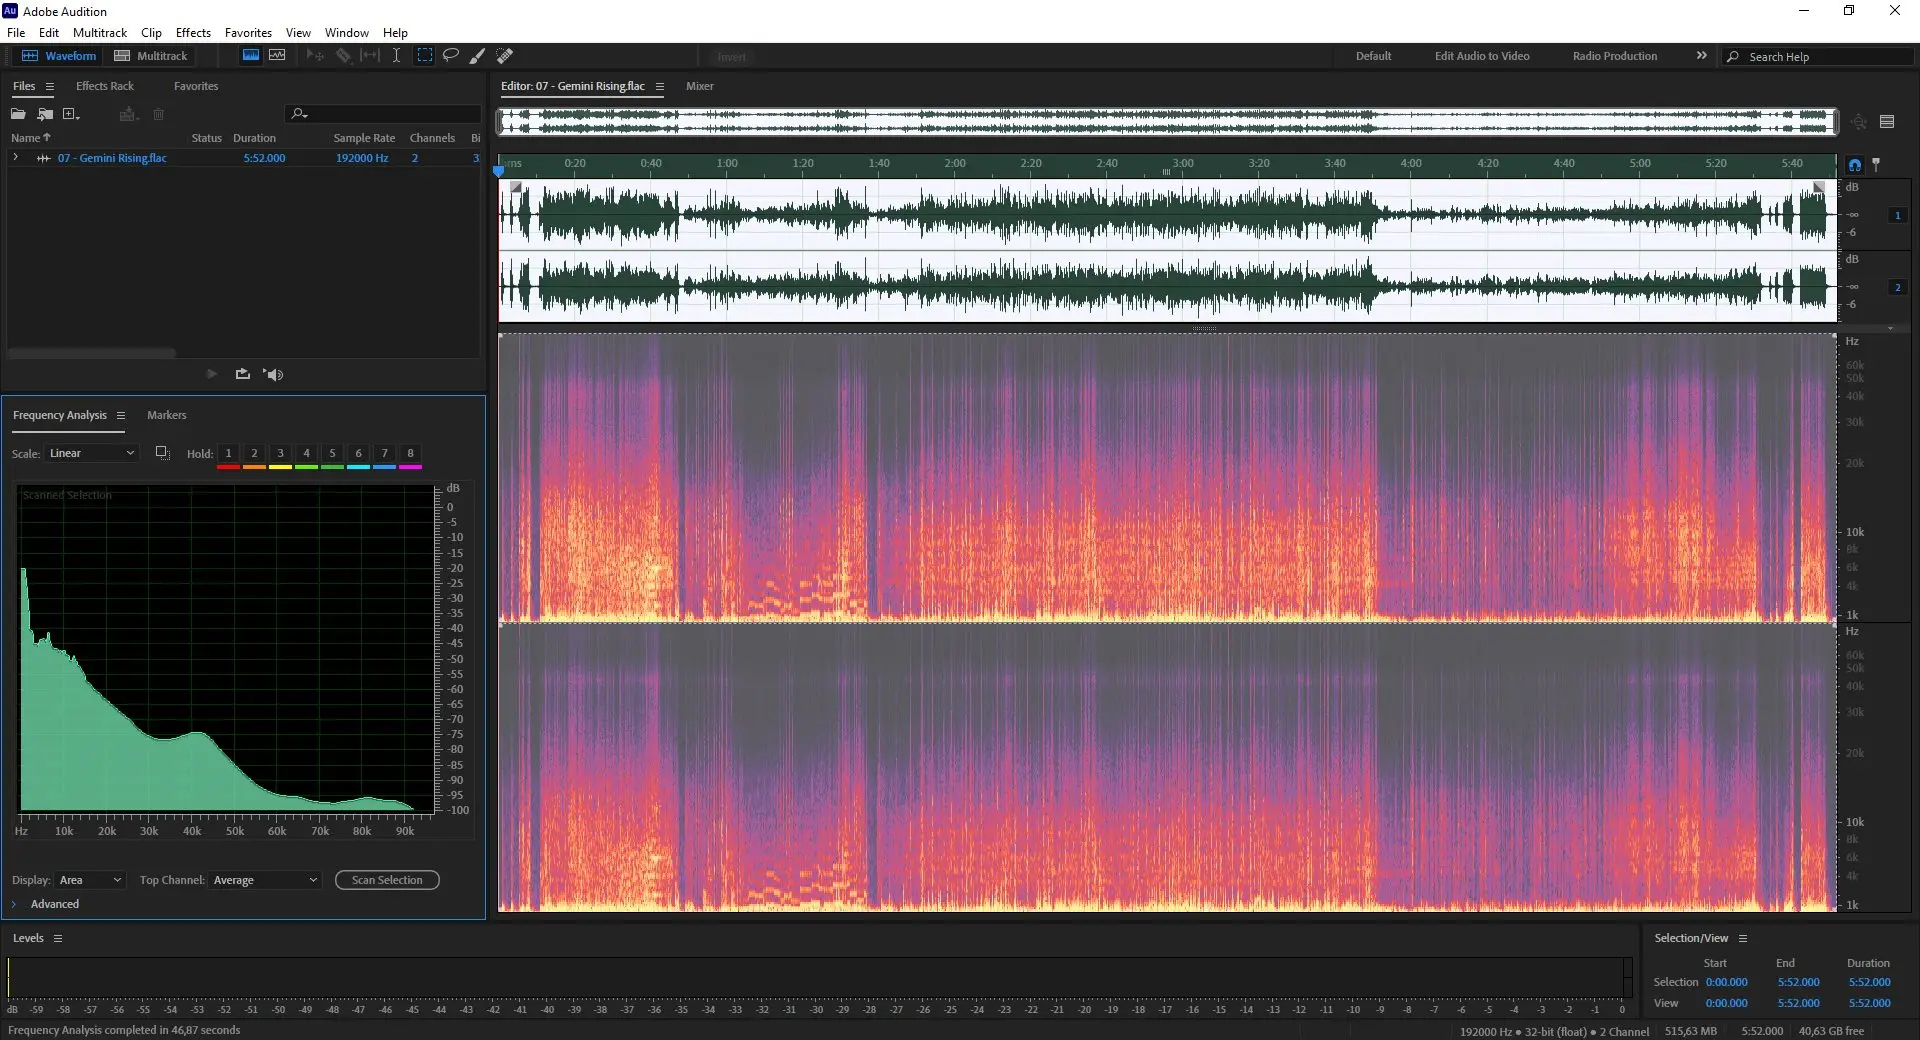
Task: Open the Files panel menu icon
Action: [49, 86]
